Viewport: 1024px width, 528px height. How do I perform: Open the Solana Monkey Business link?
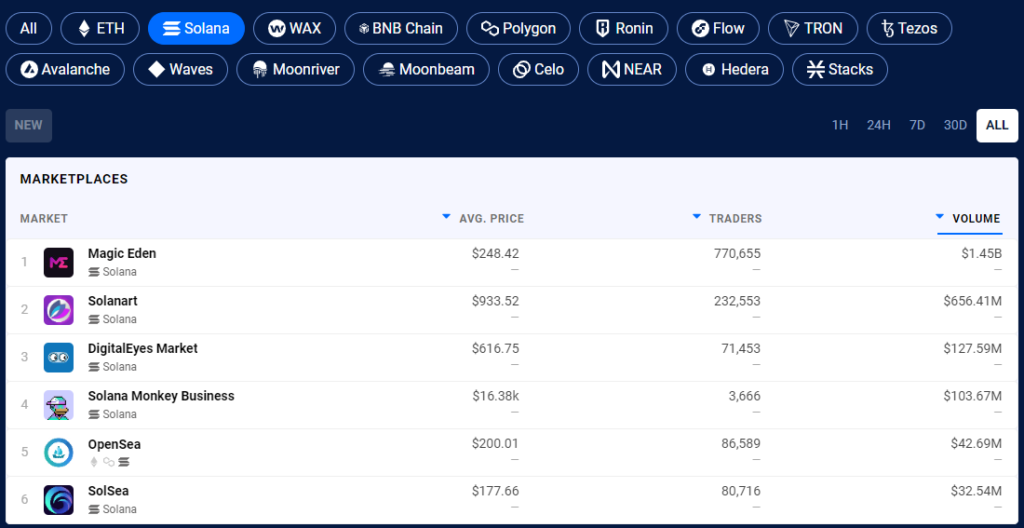pyautogui.click(x=161, y=396)
